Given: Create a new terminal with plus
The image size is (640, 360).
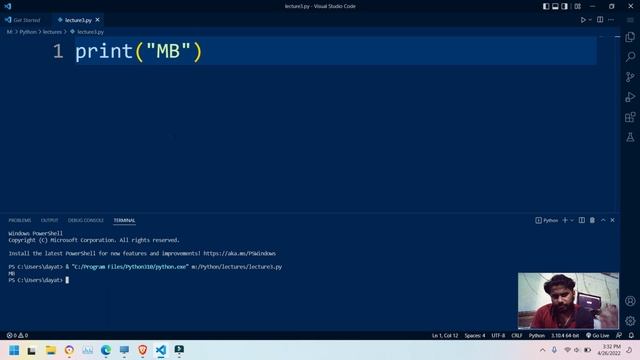Looking at the screenshot, I should coord(565,220).
